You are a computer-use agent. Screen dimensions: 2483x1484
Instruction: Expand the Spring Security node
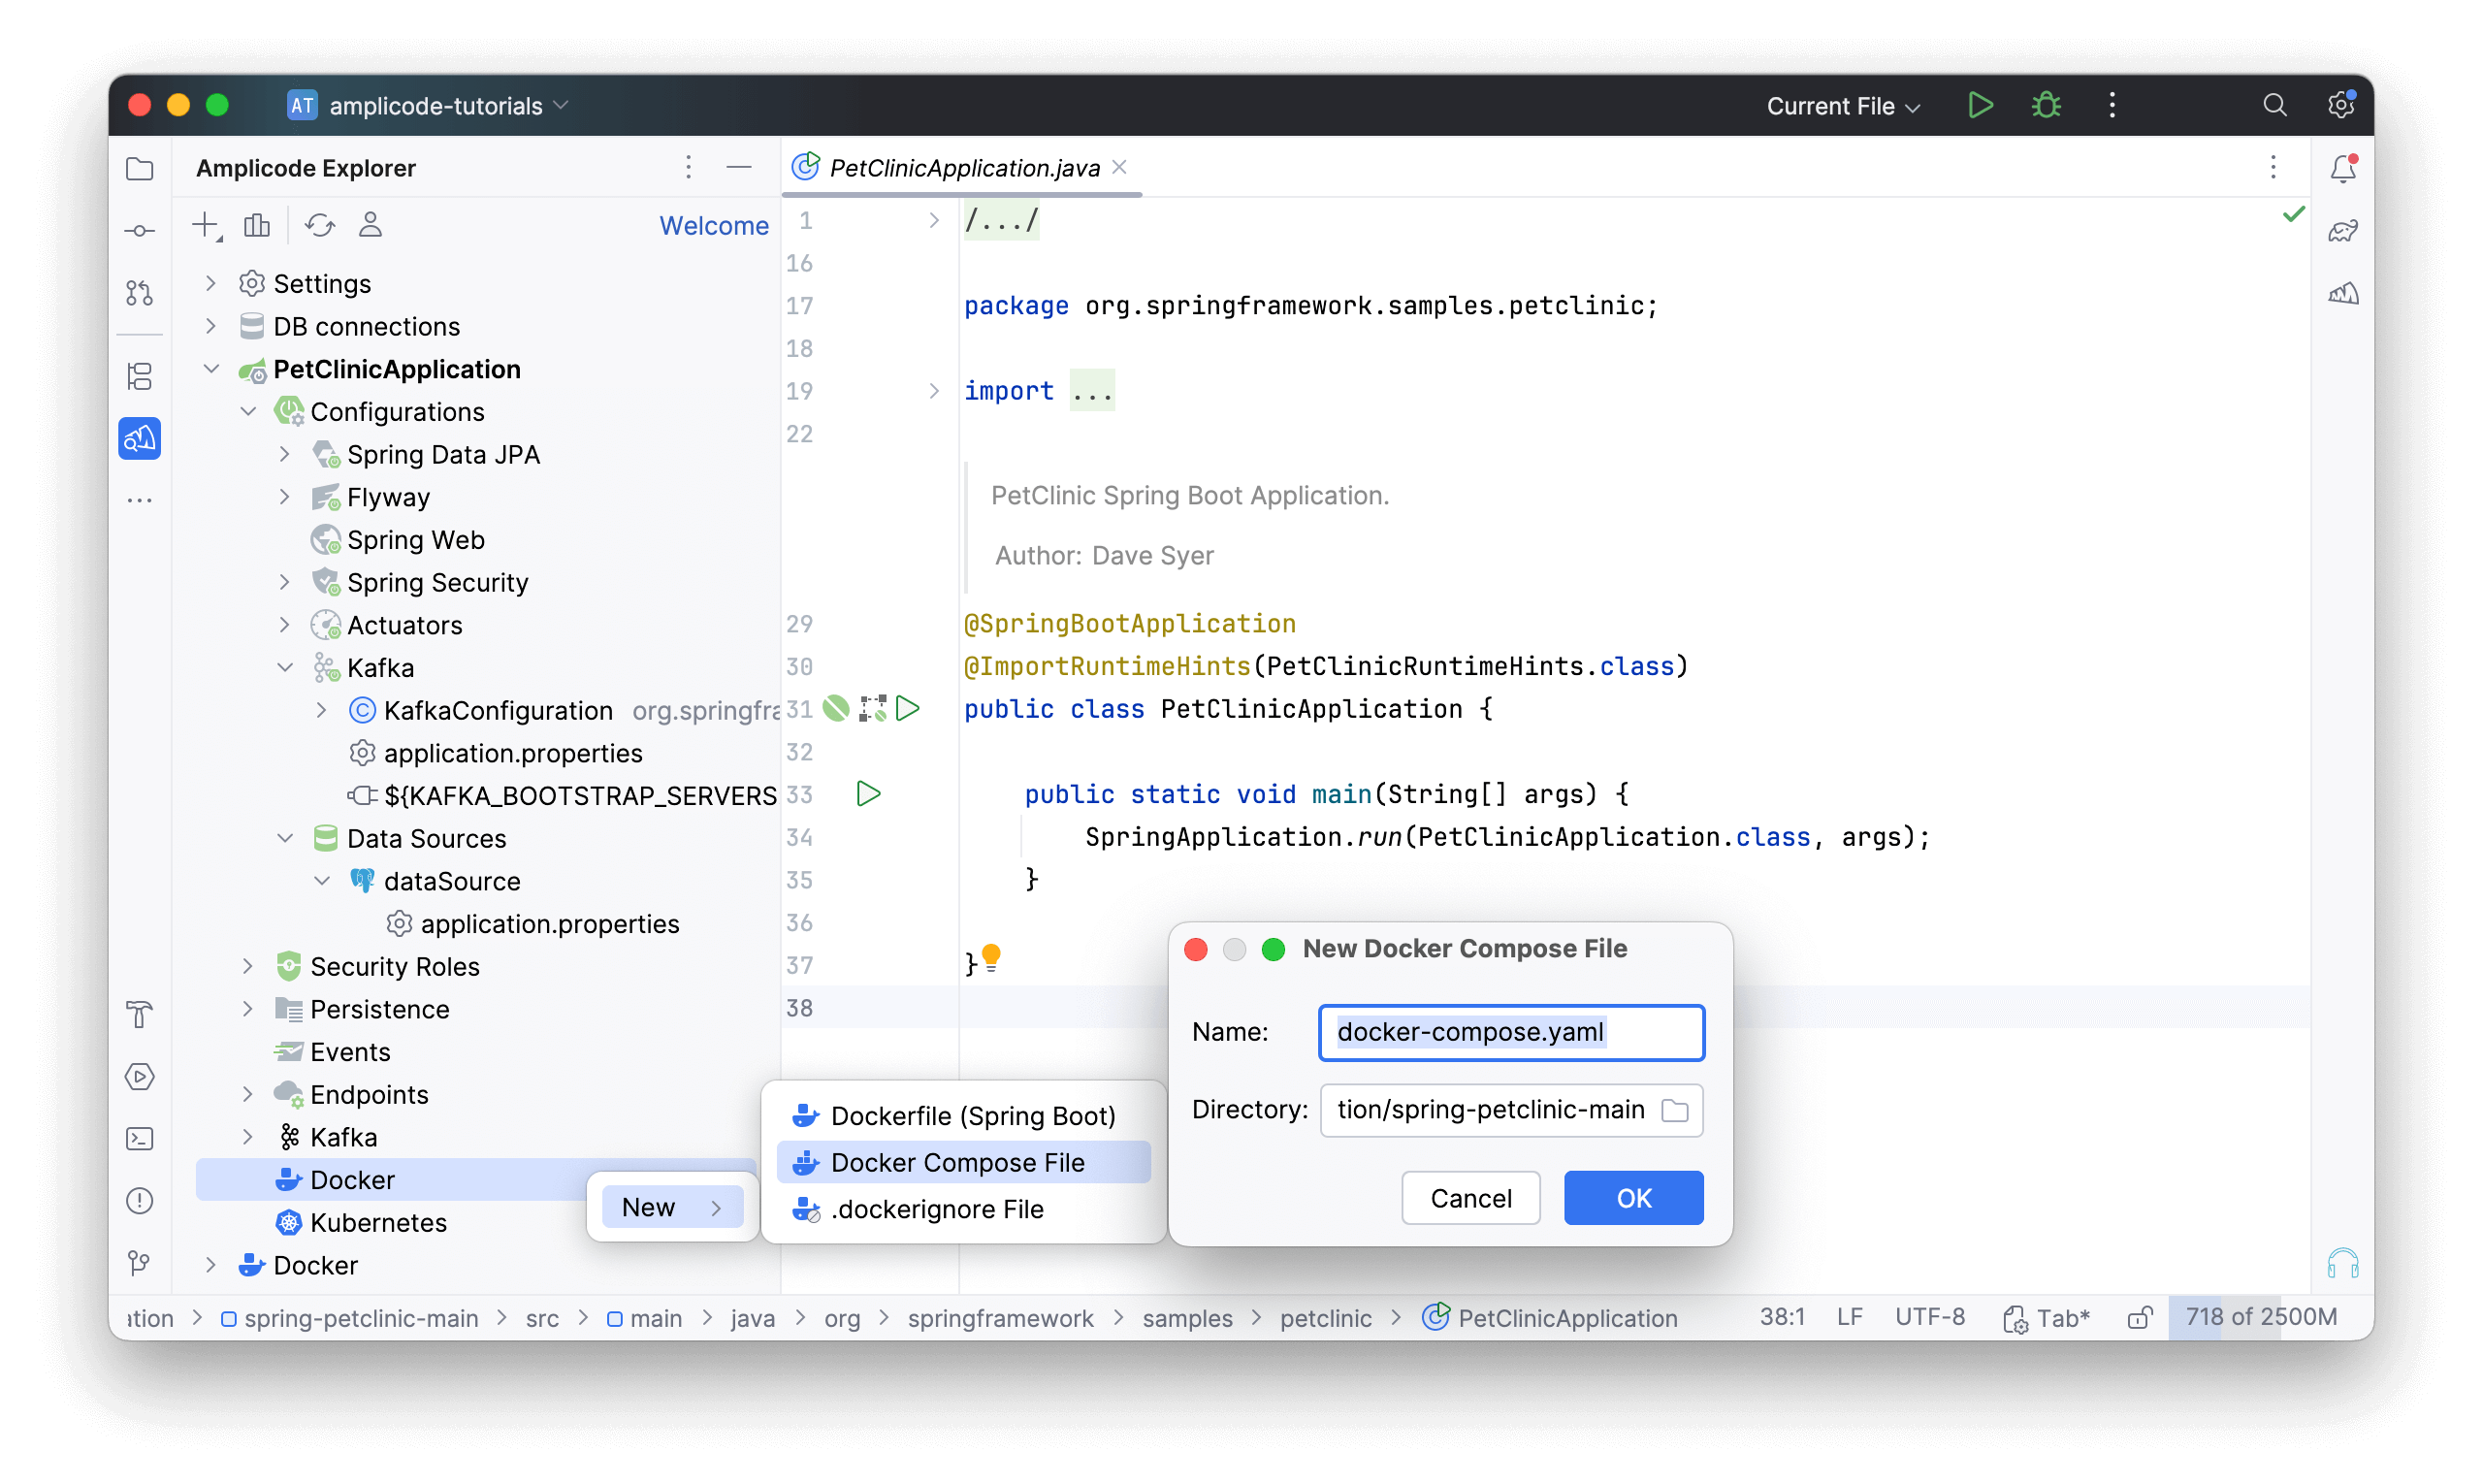(285, 582)
